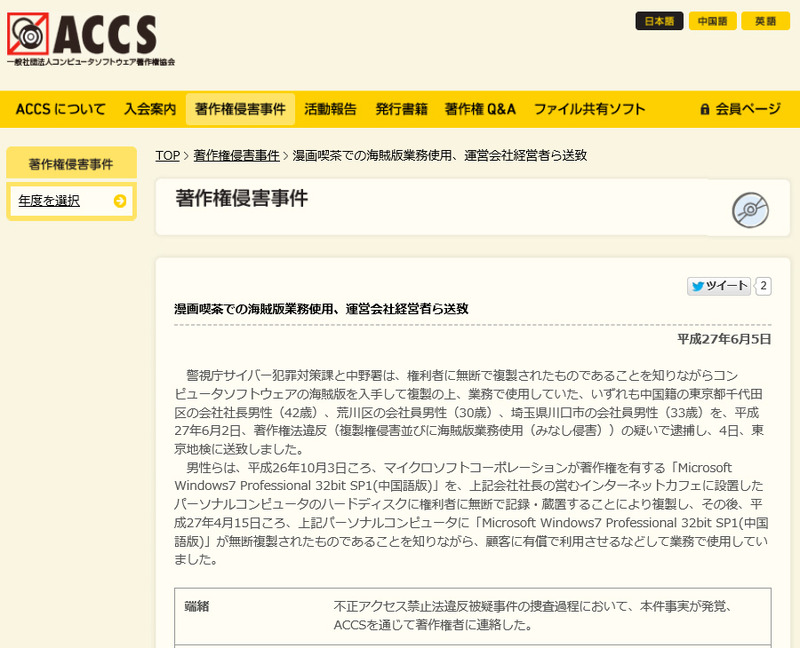Select 著作権侵害事件 sidebar heading
Image resolution: width=800 pixels, height=648 pixels.
point(70,163)
